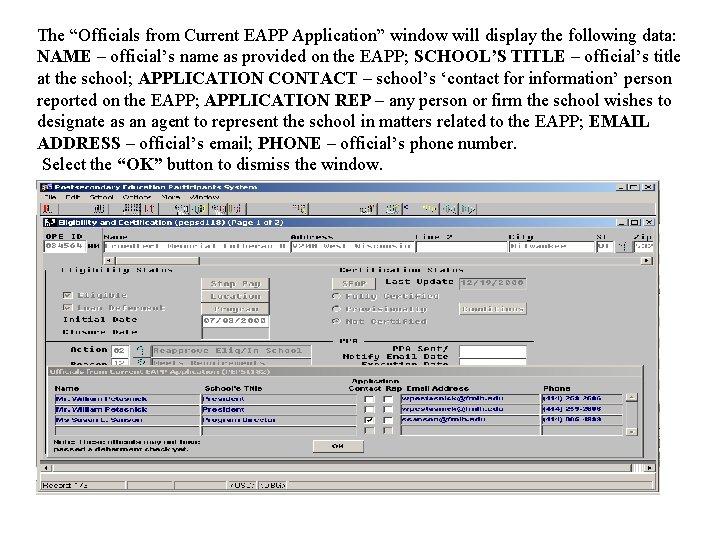Click the OPE ID field

click(65, 246)
